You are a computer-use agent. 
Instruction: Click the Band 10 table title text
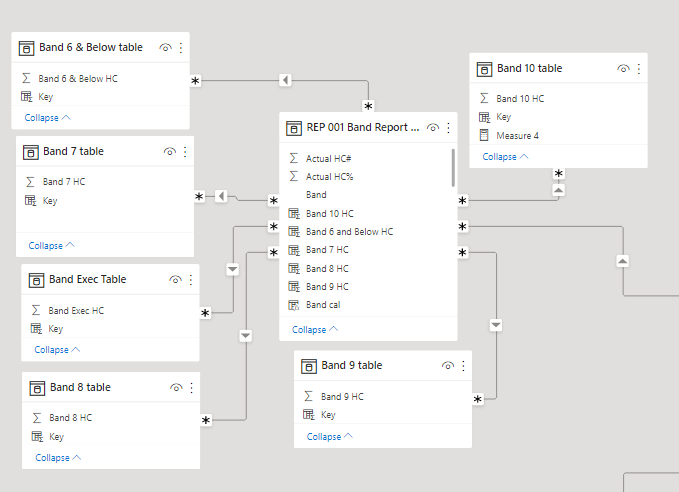[x=529, y=68]
